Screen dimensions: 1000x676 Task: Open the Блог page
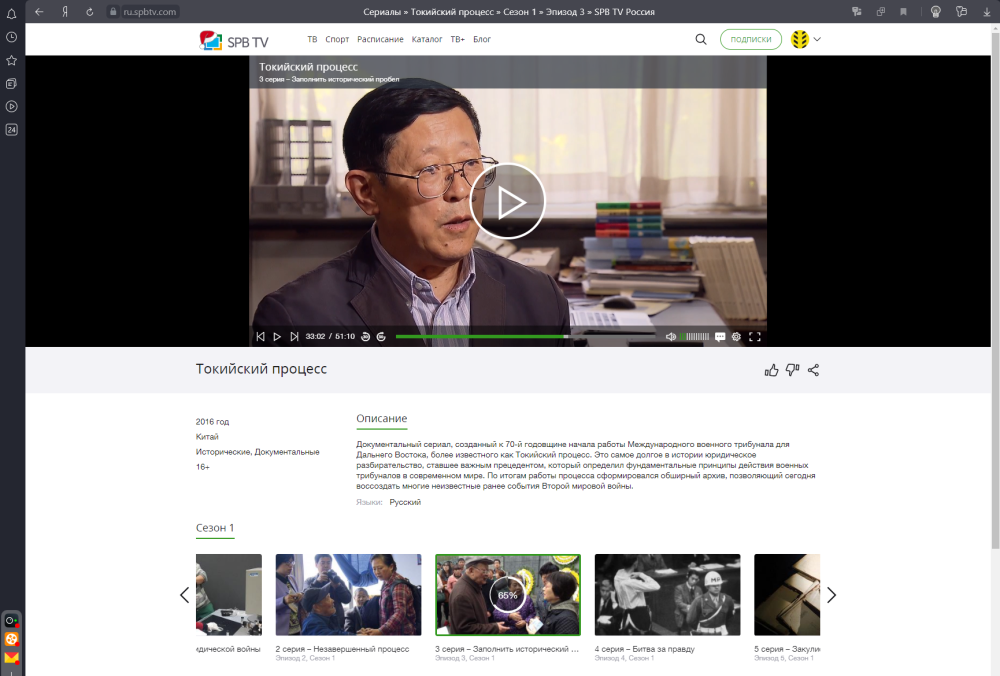pyautogui.click(x=482, y=39)
